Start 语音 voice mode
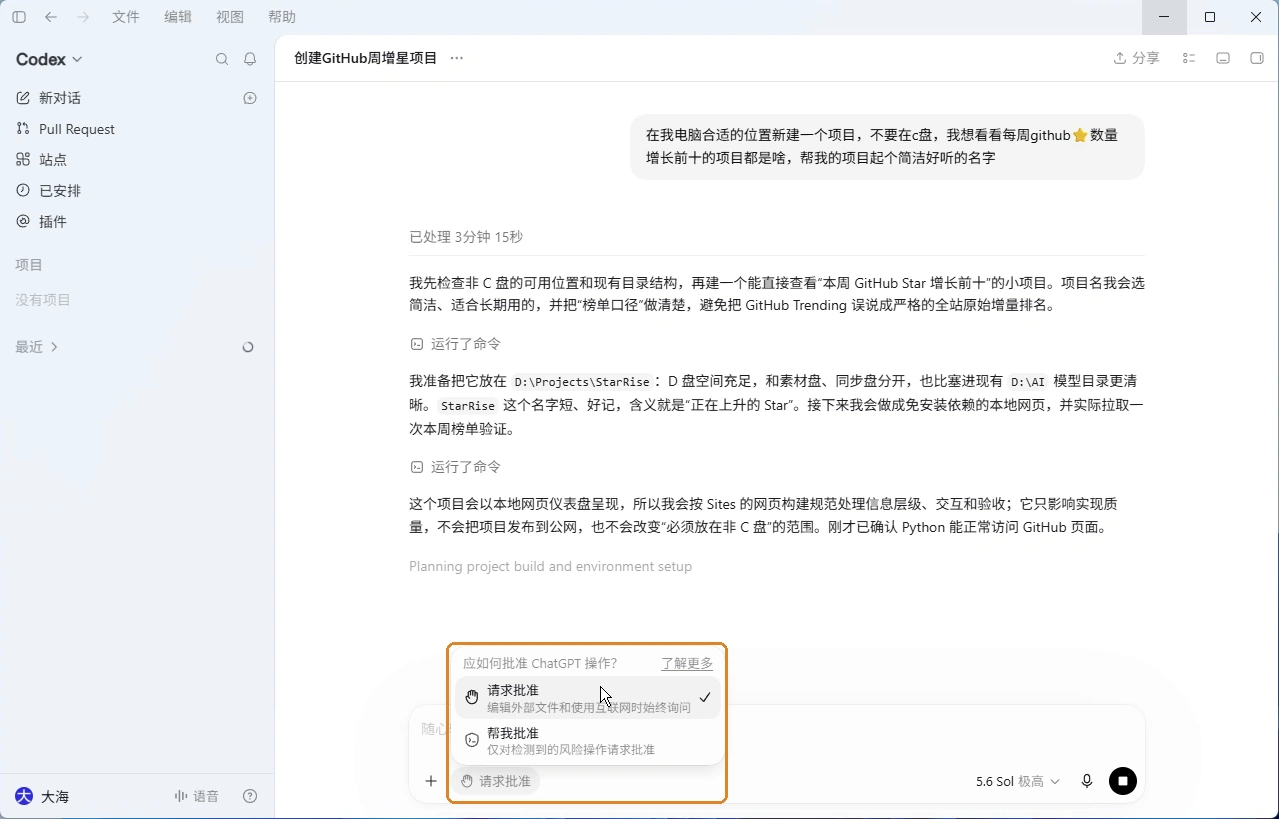 (x=196, y=796)
